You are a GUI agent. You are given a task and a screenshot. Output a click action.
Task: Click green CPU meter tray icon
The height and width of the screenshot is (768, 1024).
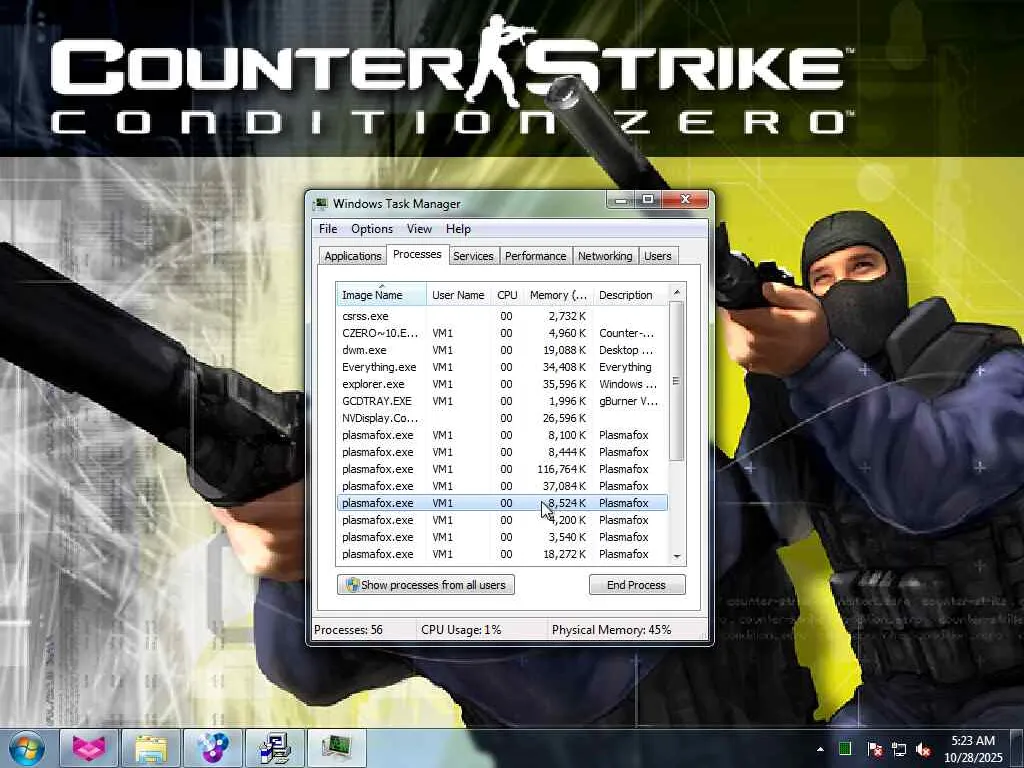point(845,749)
